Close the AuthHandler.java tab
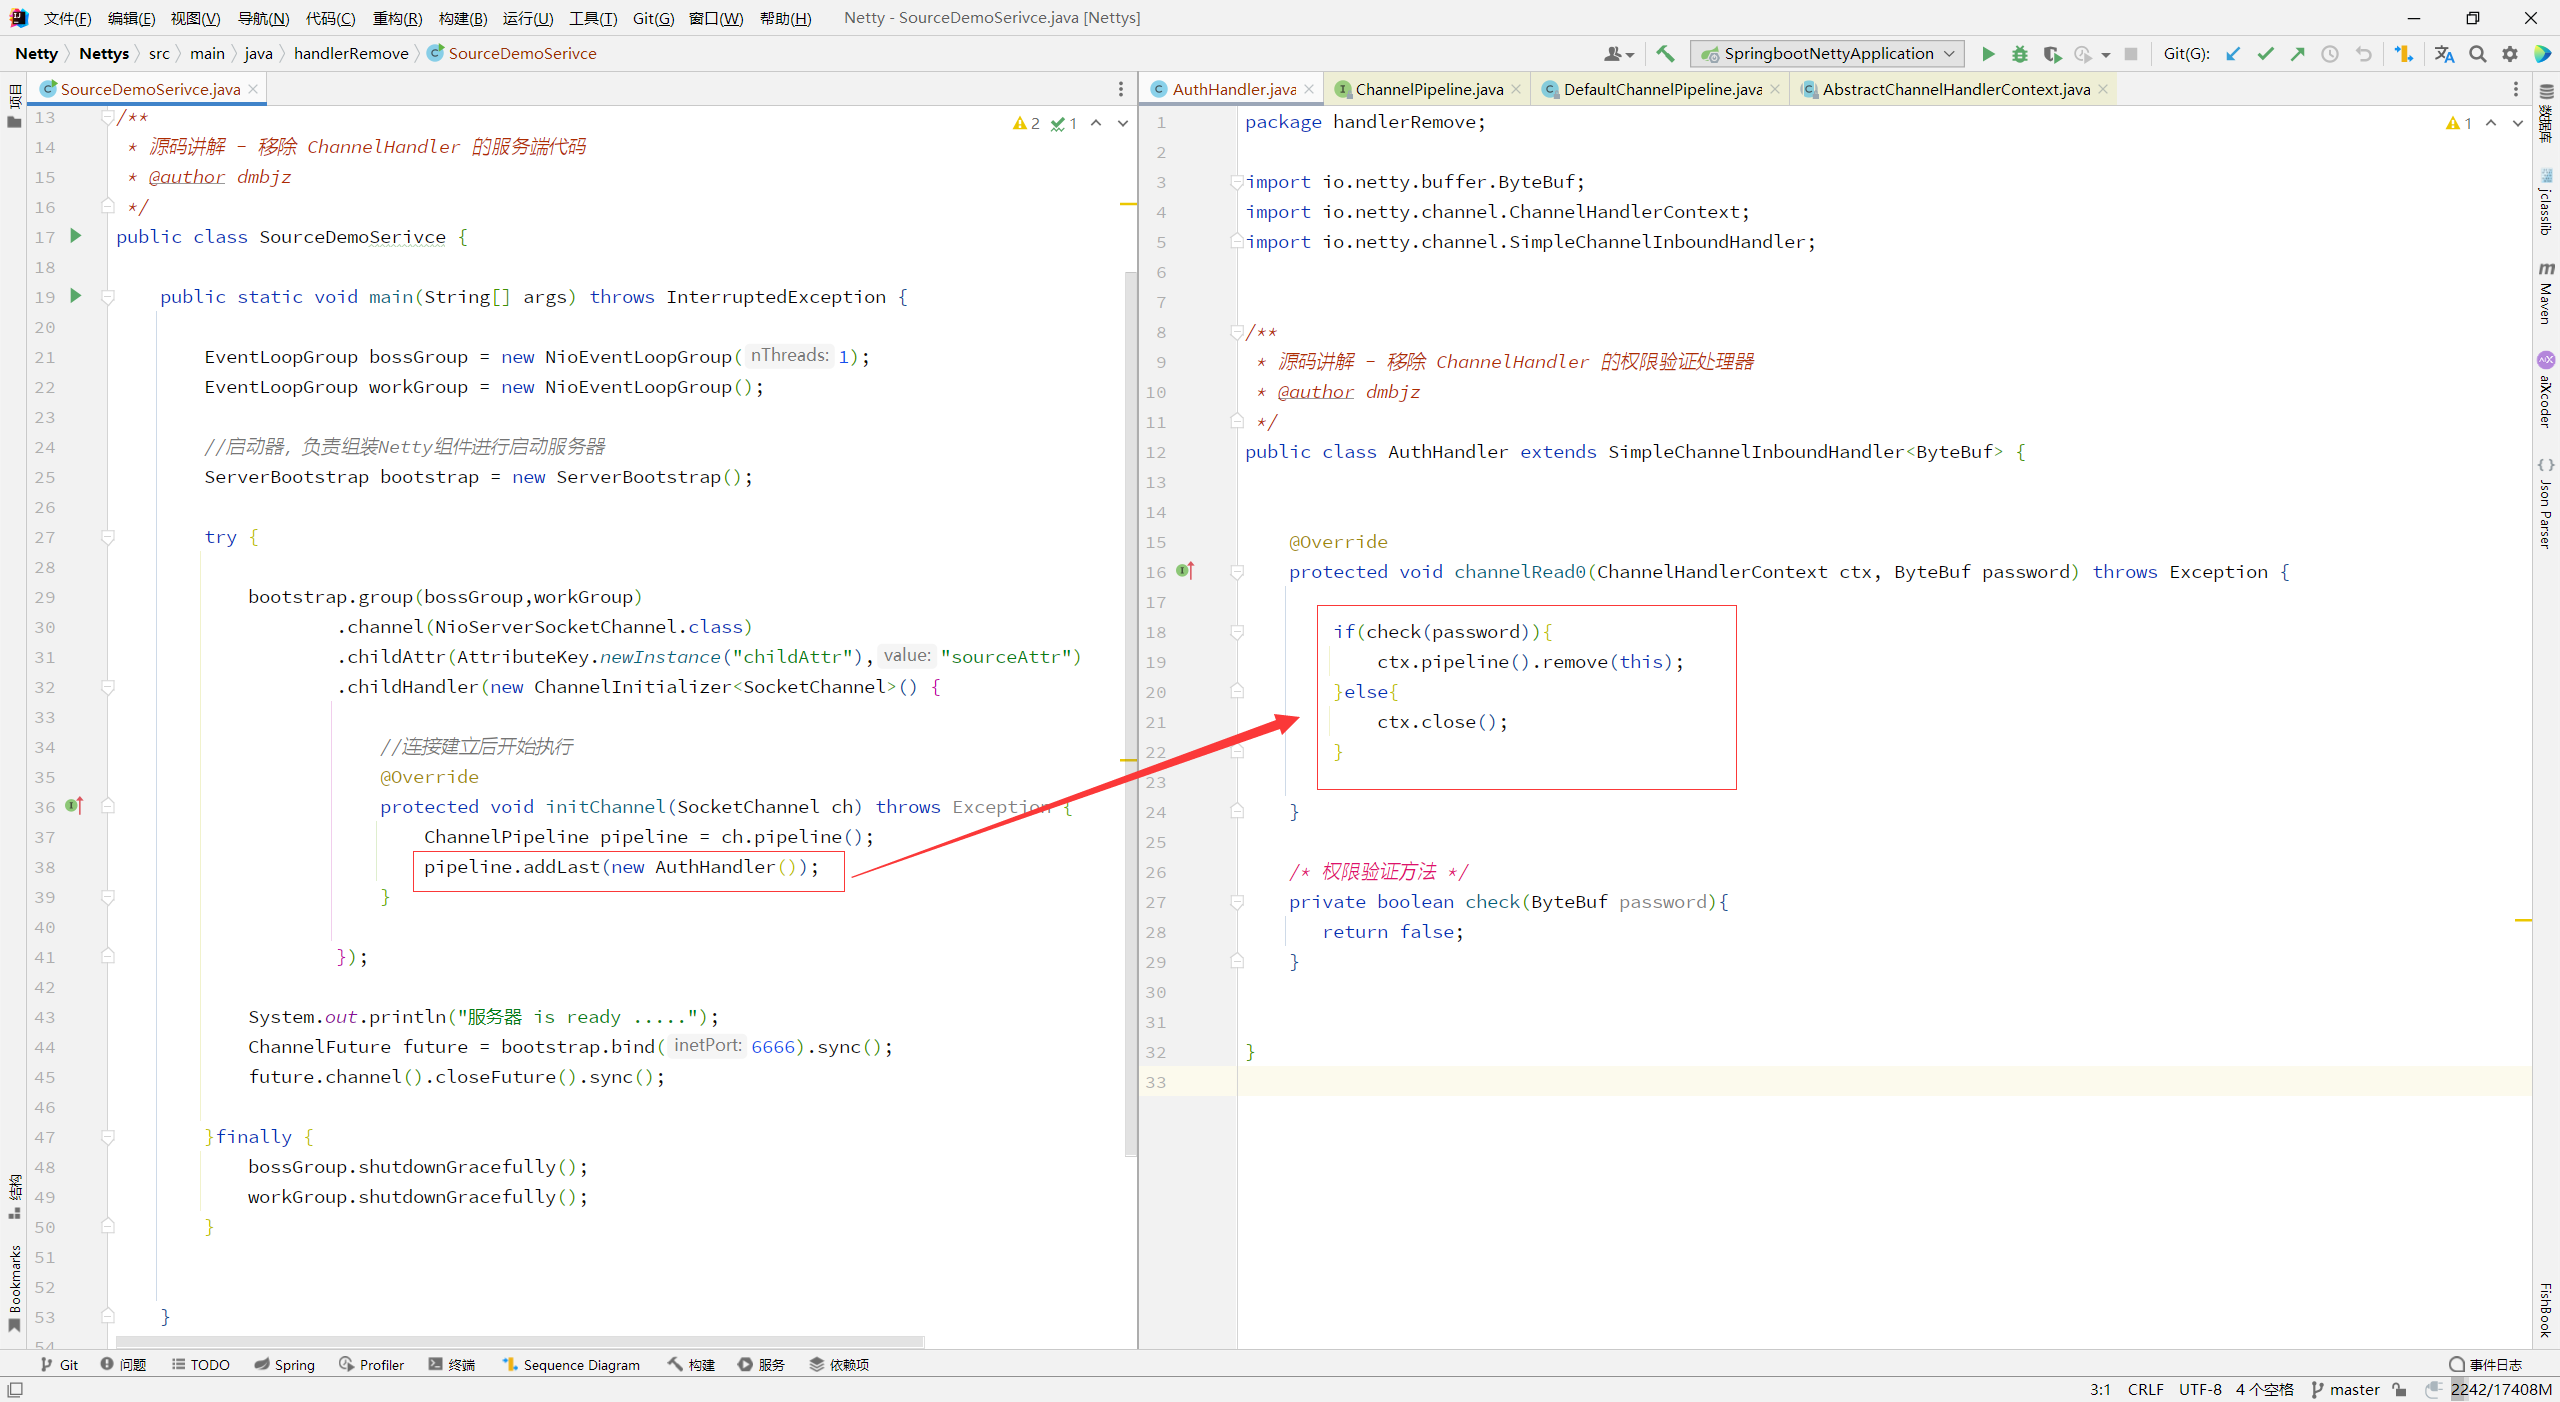The height and width of the screenshot is (1402, 2560). 1309,89
